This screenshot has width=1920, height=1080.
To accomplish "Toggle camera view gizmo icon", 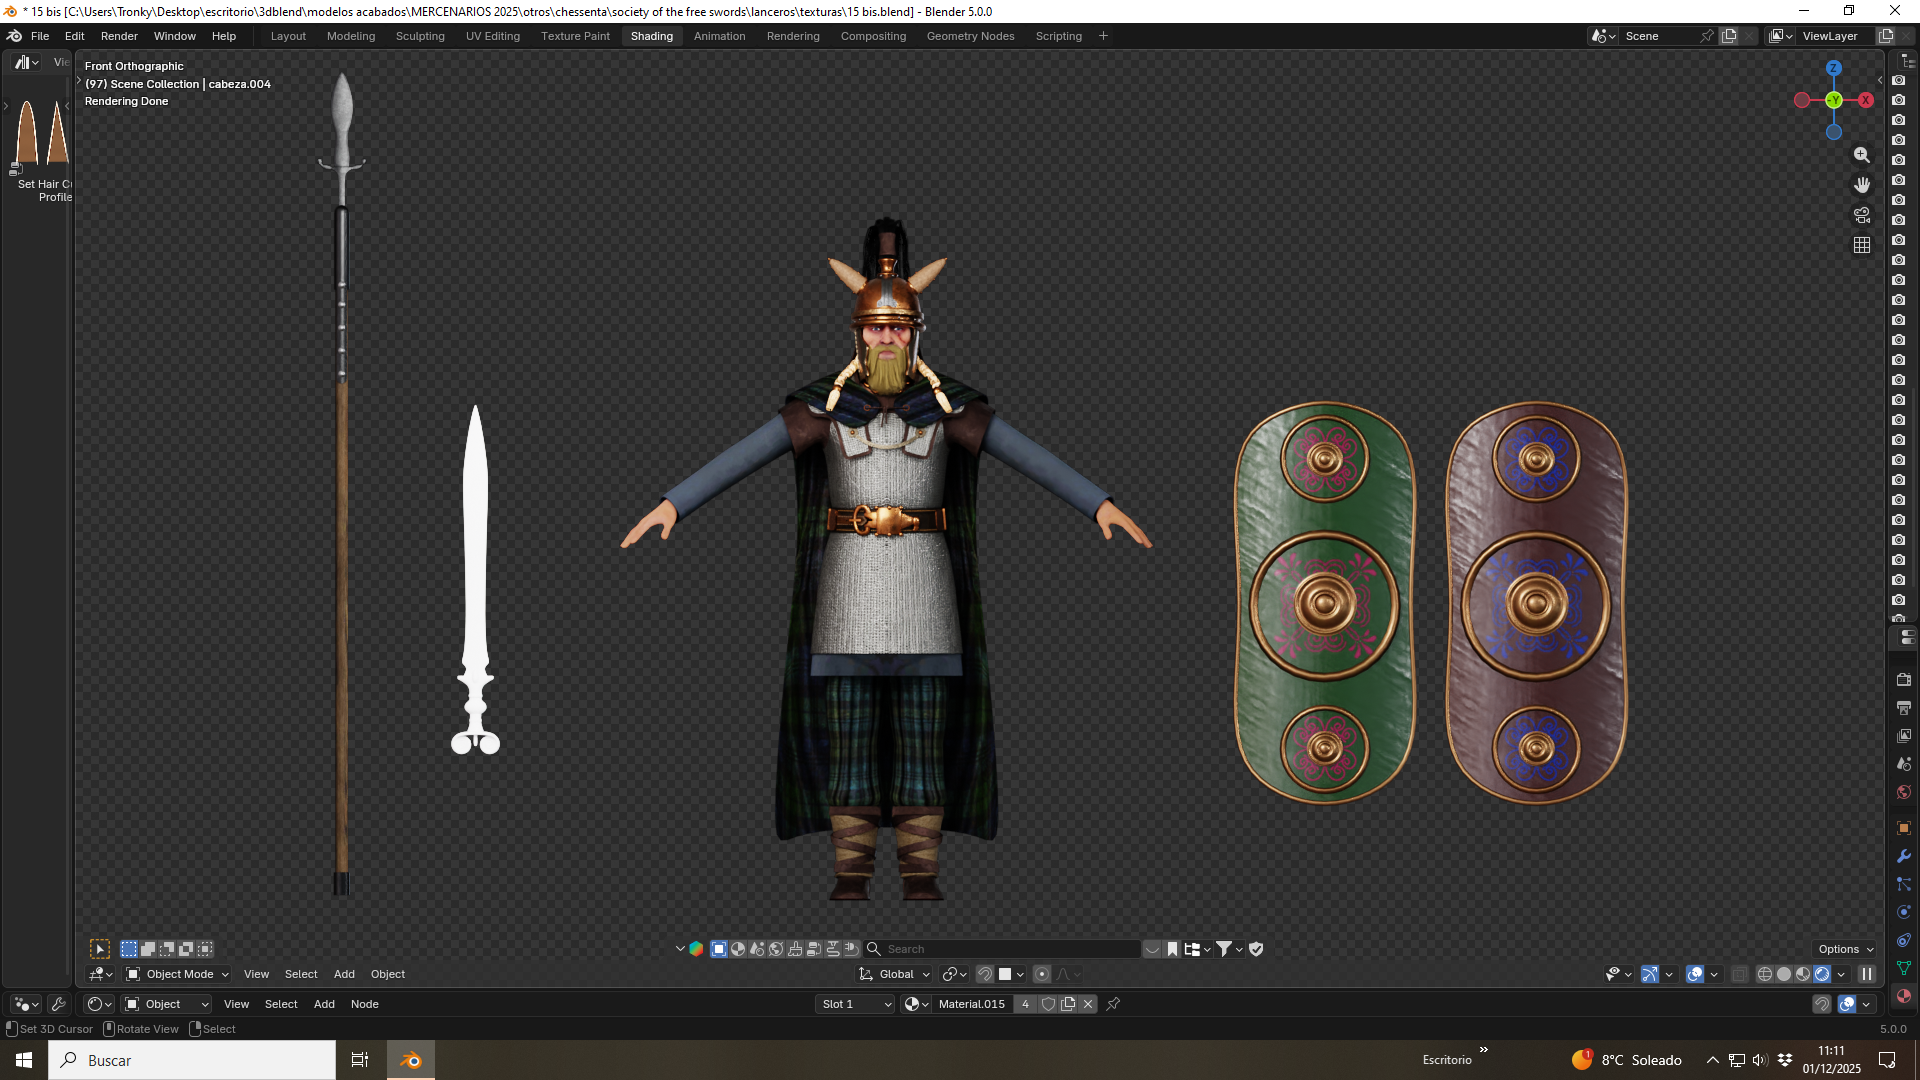I will pyautogui.click(x=1862, y=215).
